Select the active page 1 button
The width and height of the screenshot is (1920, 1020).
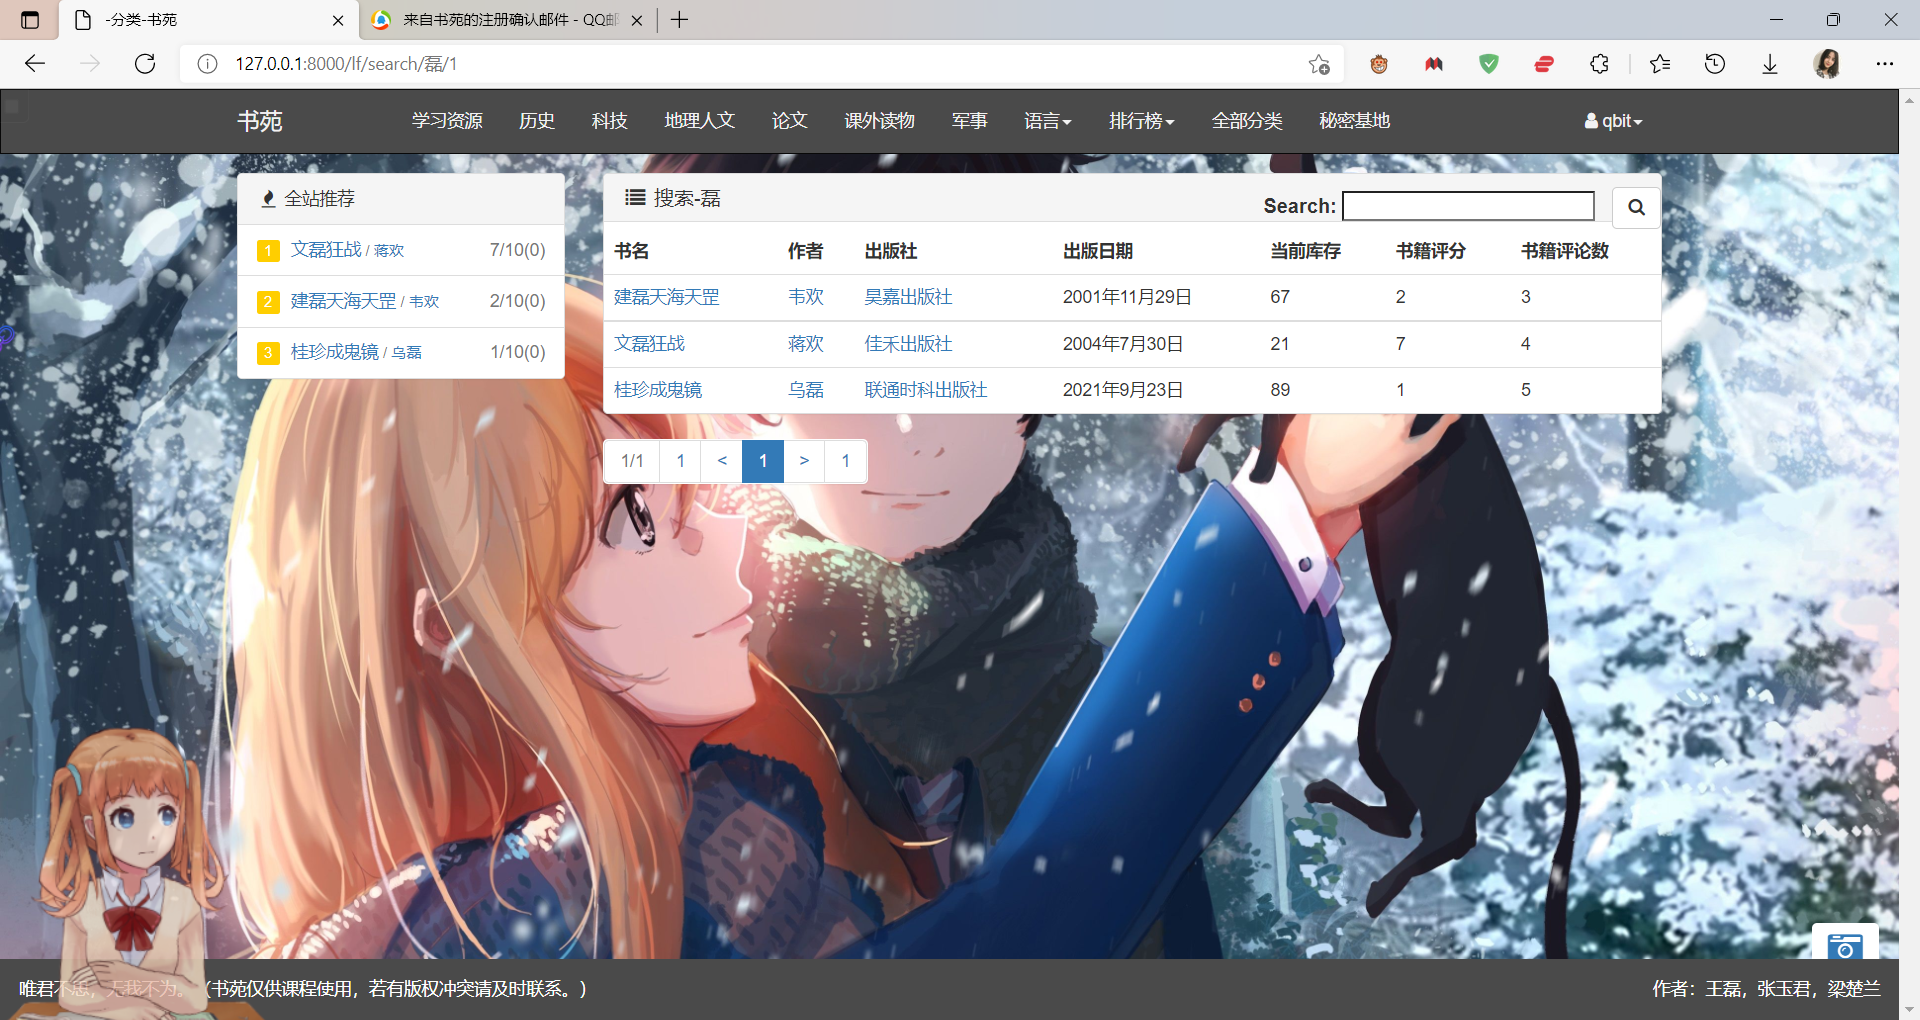(x=763, y=461)
